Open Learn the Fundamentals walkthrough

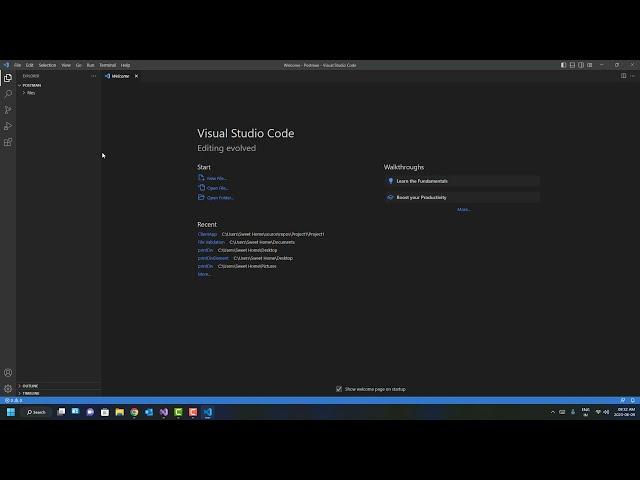click(x=462, y=181)
